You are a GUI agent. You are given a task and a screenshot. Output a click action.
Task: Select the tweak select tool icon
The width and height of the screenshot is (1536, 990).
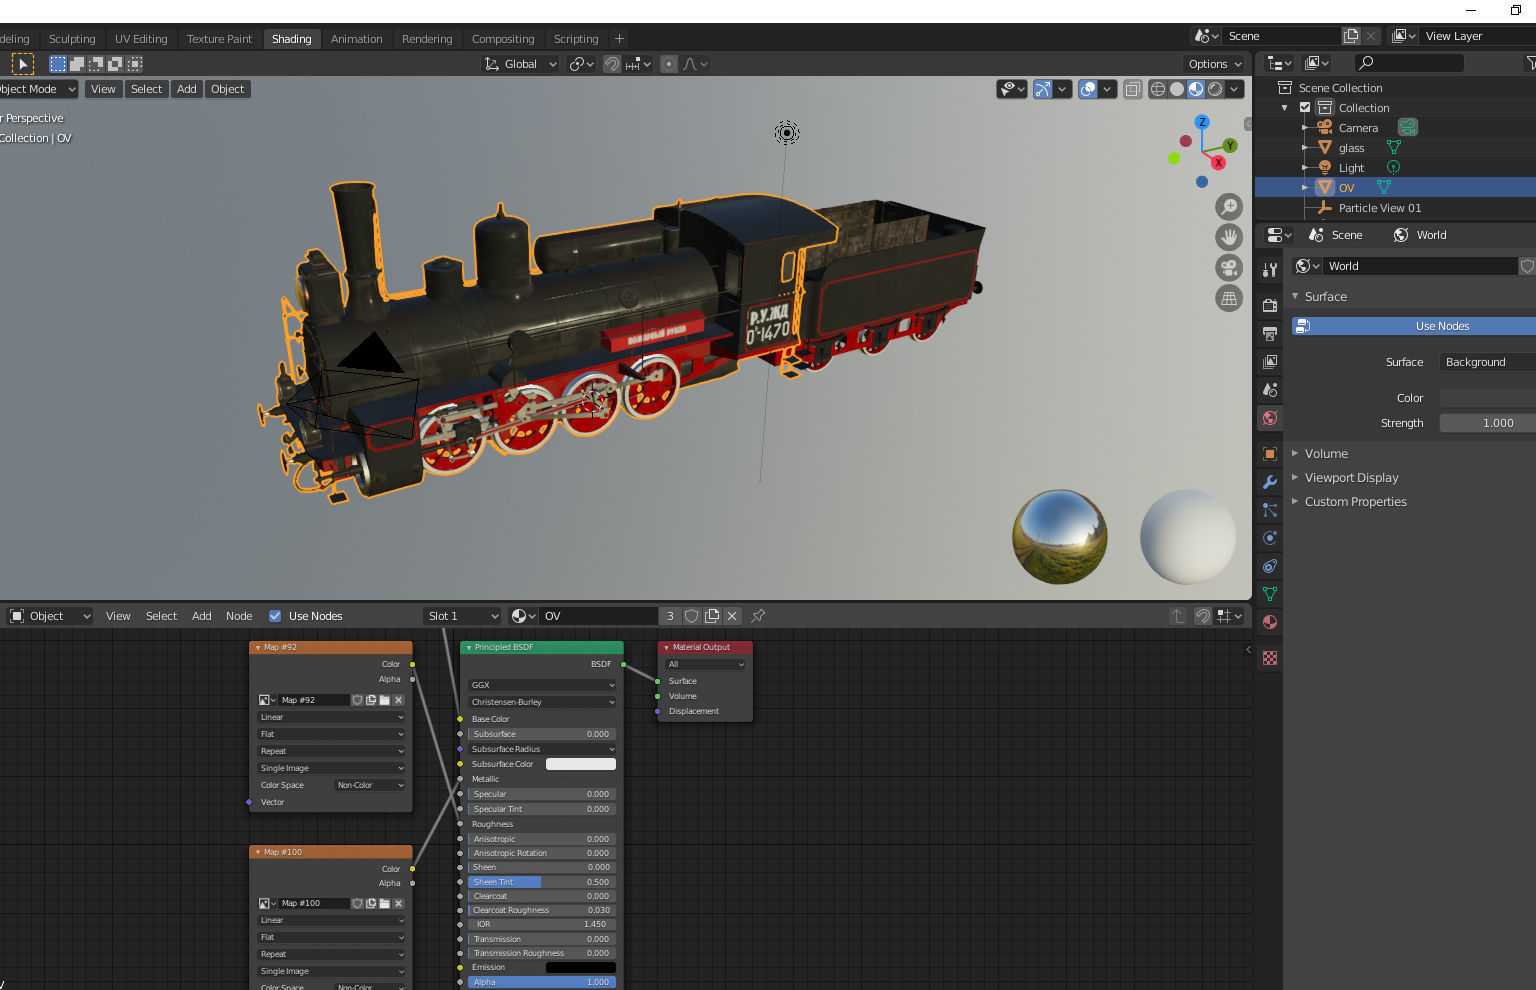click(22, 64)
